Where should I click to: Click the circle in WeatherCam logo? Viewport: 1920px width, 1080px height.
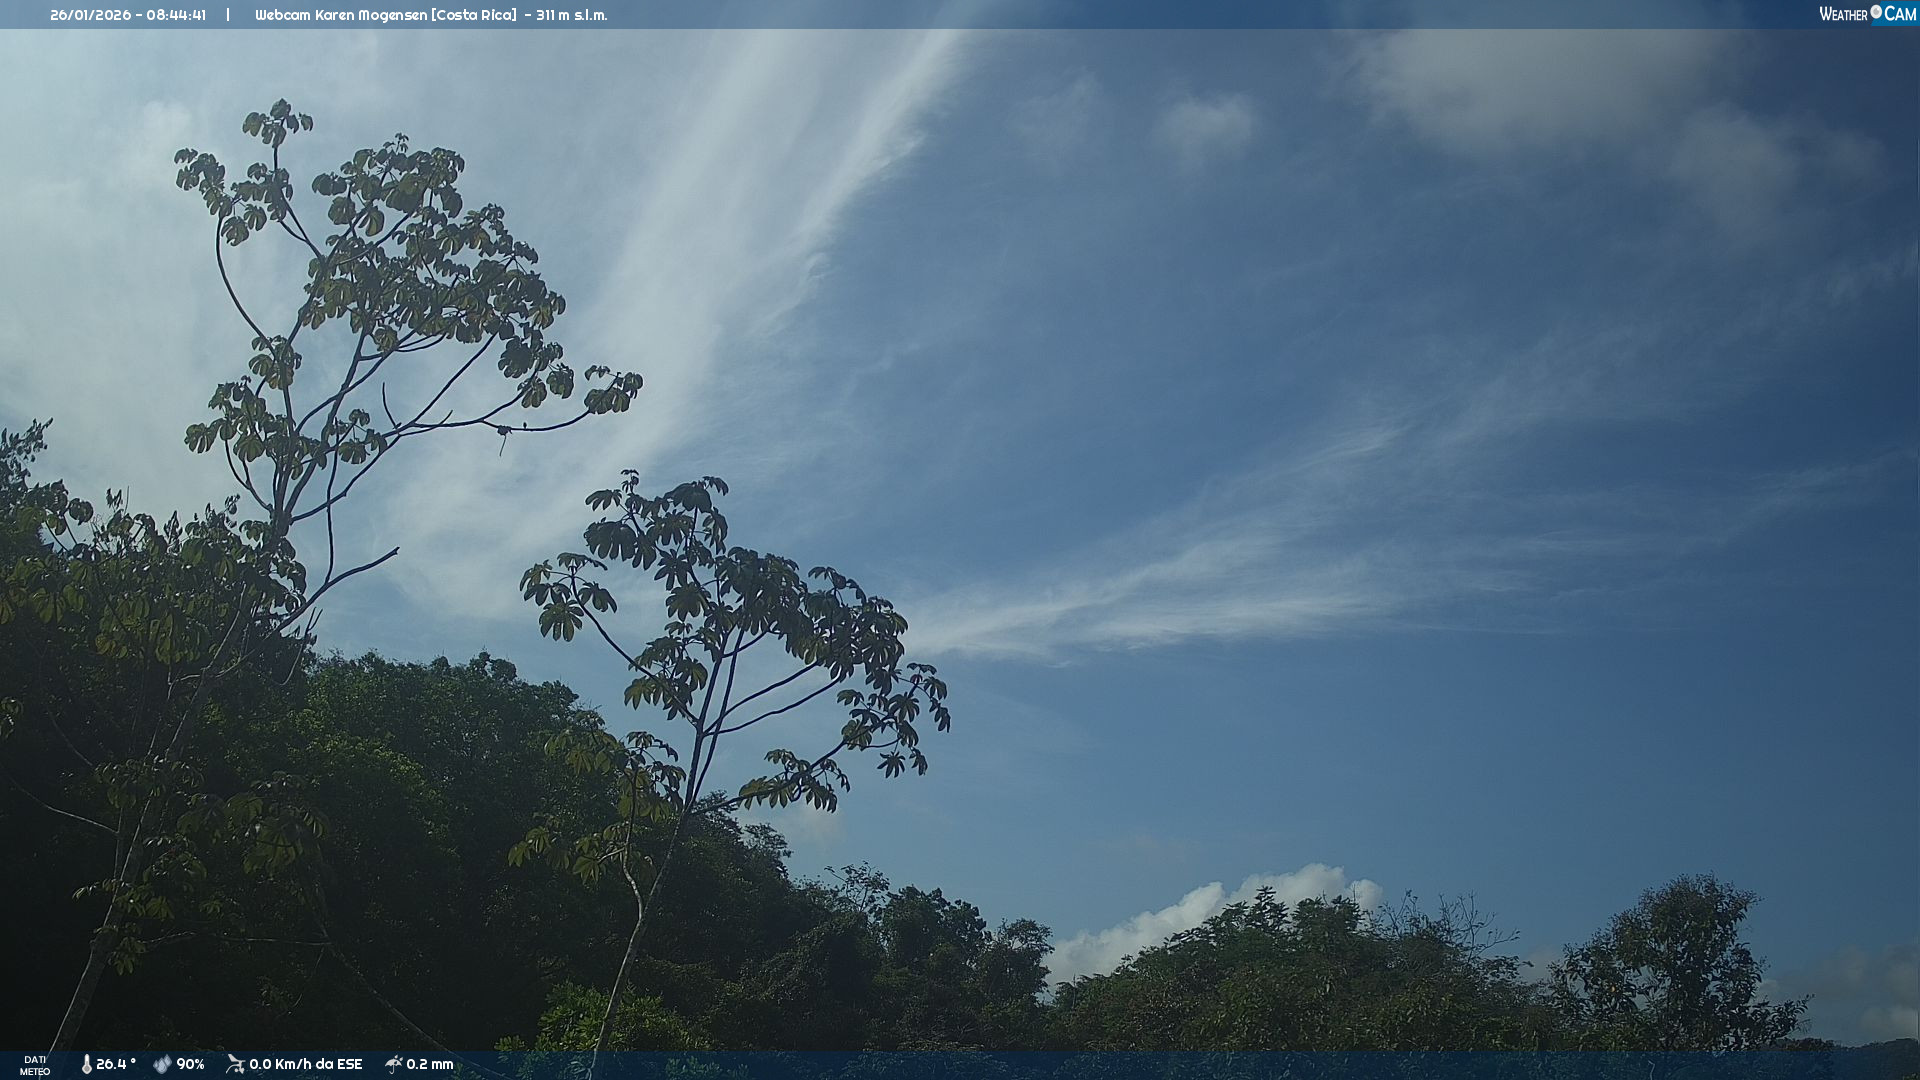pos(1876,12)
